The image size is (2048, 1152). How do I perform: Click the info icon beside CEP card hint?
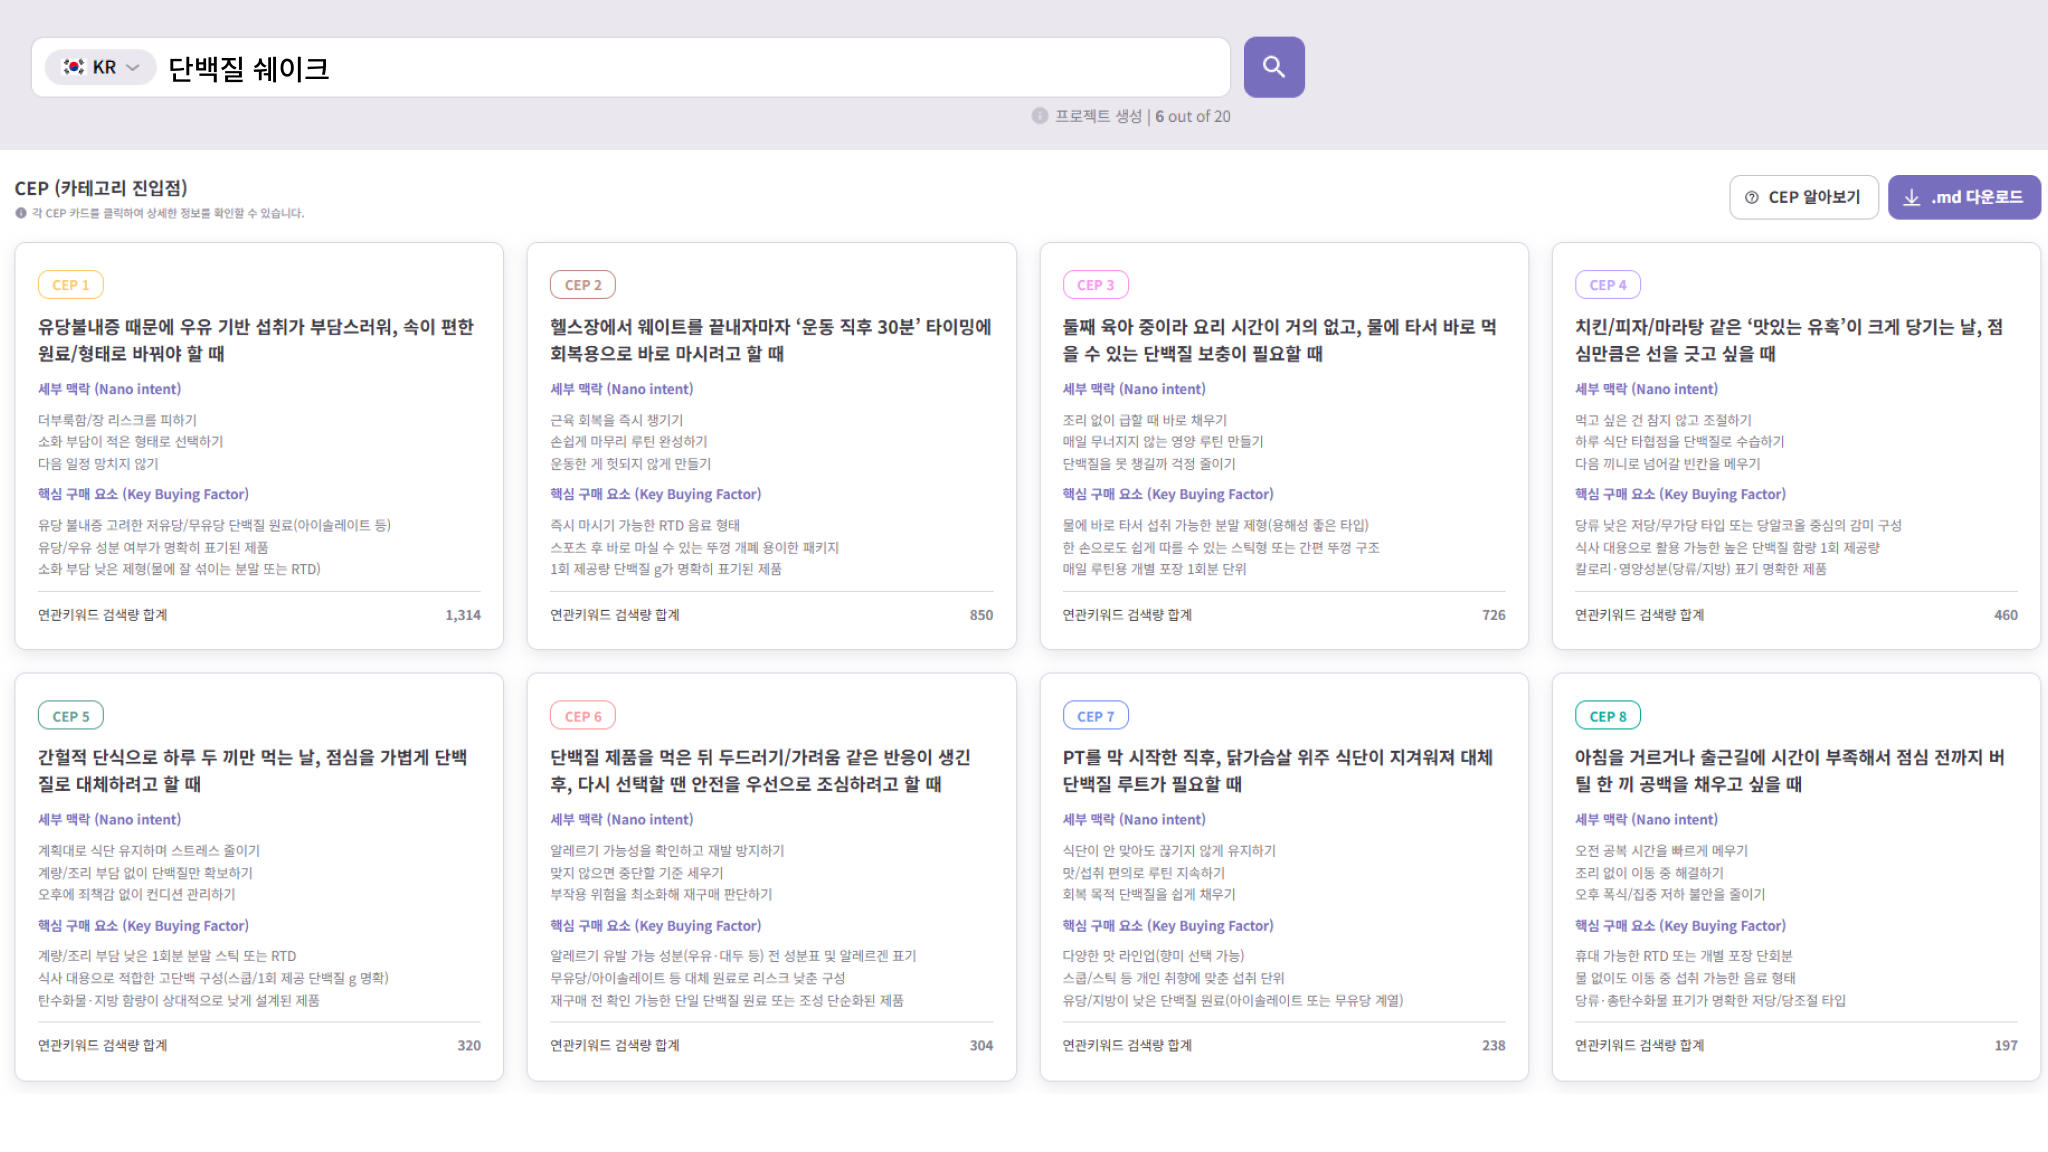[21, 213]
